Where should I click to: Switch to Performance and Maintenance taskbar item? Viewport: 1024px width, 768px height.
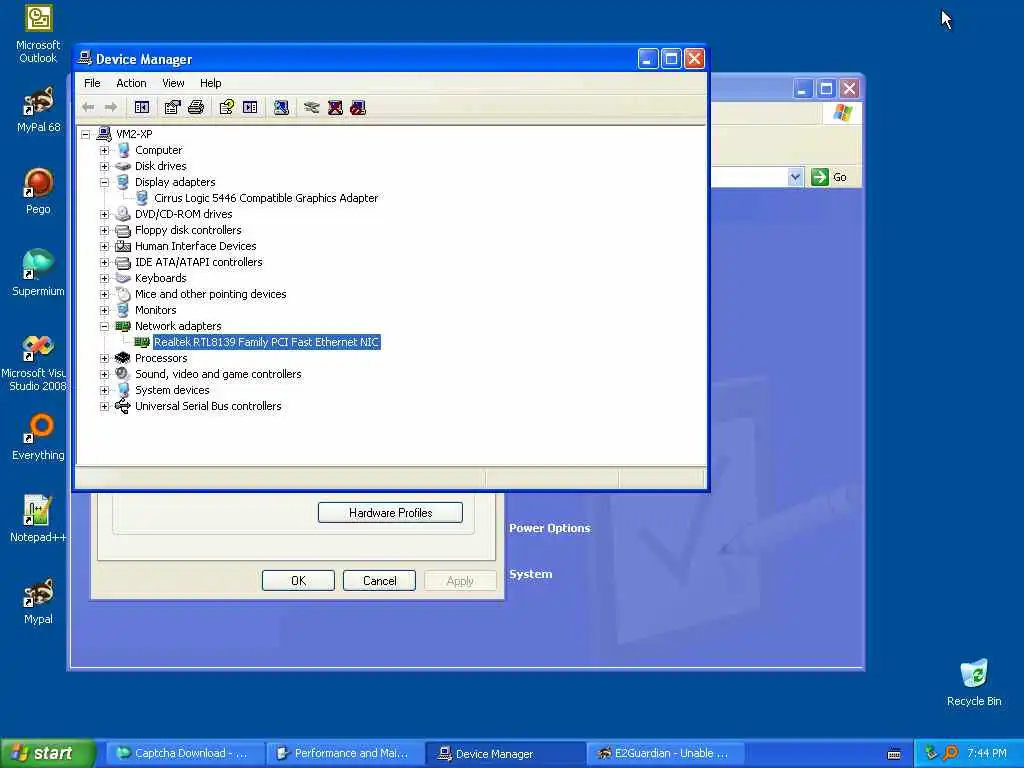coord(345,754)
